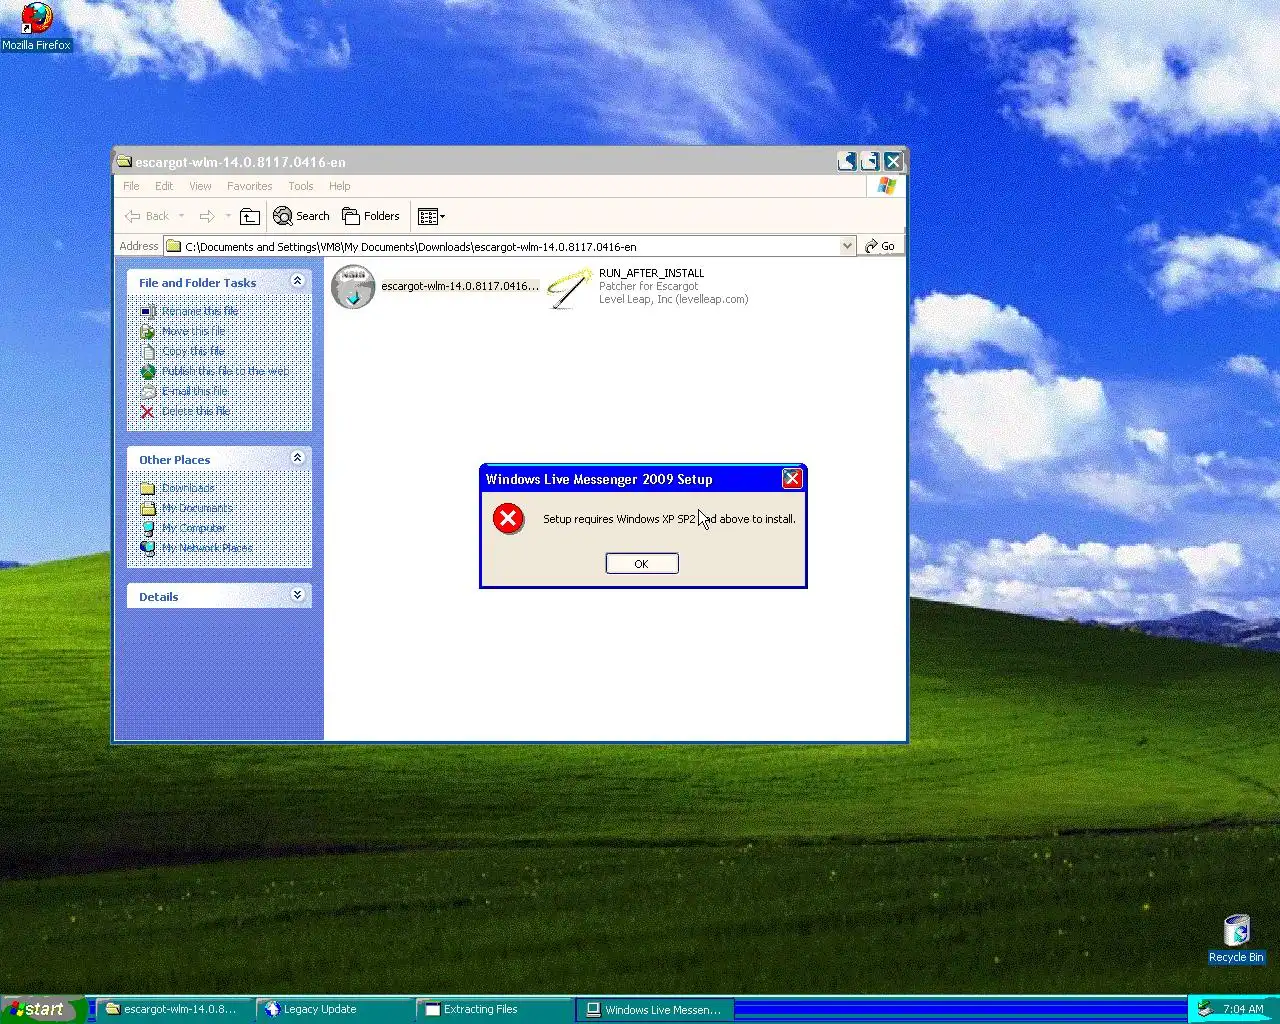Close the Windows Live Messenger 2009 Setup dialog
The width and height of the screenshot is (1280, 1024).
coord(792,479)
